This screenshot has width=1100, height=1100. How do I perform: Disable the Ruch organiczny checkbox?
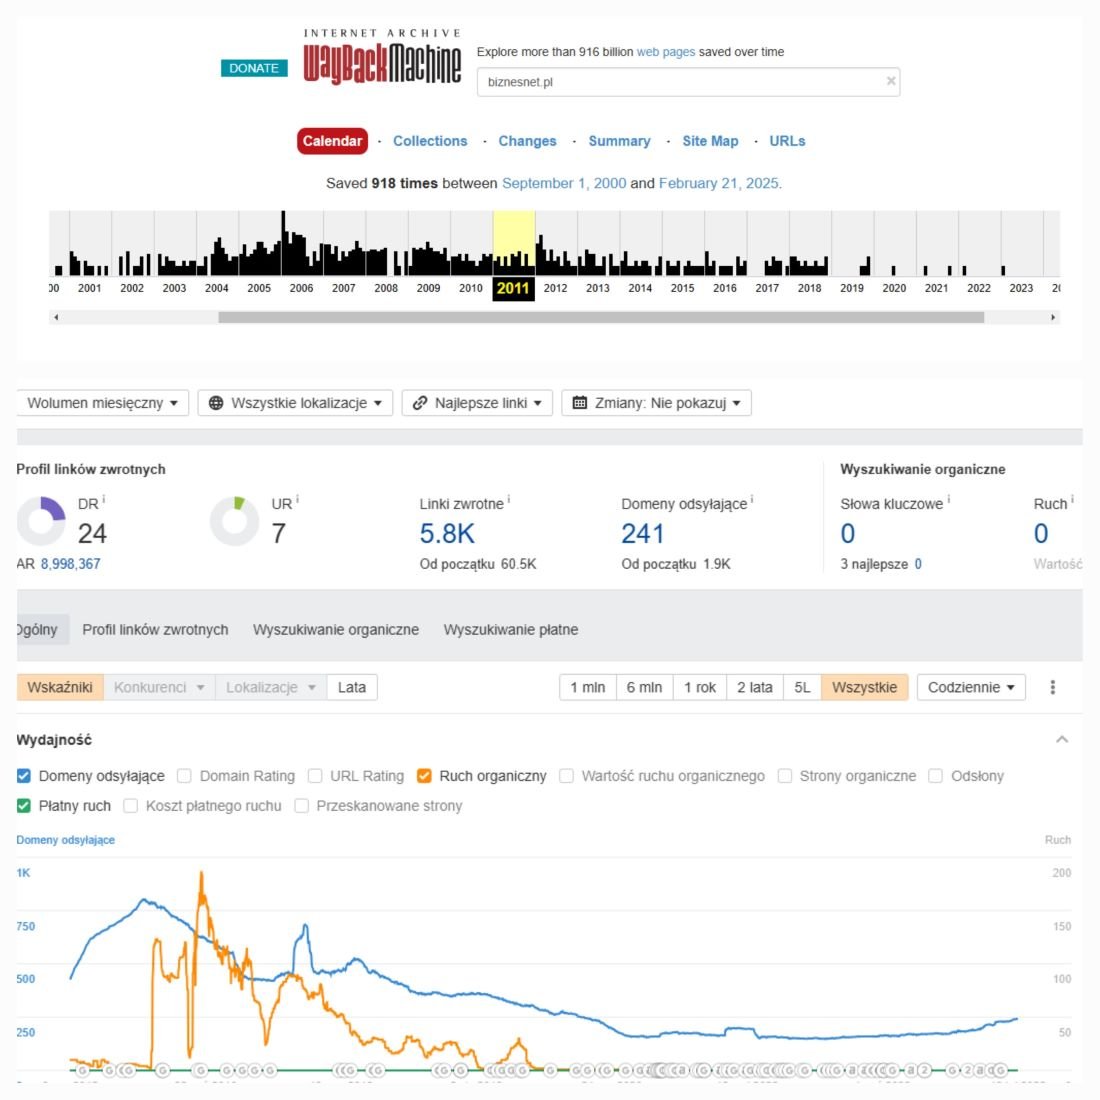coord(424,776)
